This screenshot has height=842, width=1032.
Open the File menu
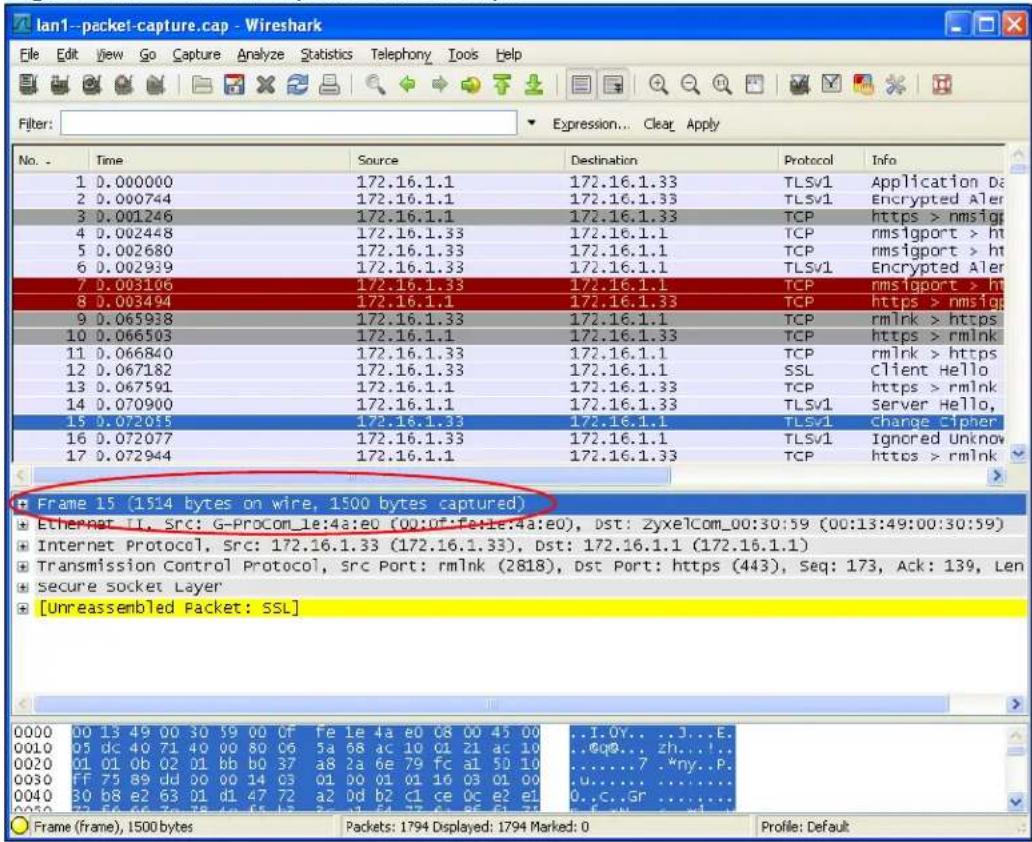pos(29,55)
